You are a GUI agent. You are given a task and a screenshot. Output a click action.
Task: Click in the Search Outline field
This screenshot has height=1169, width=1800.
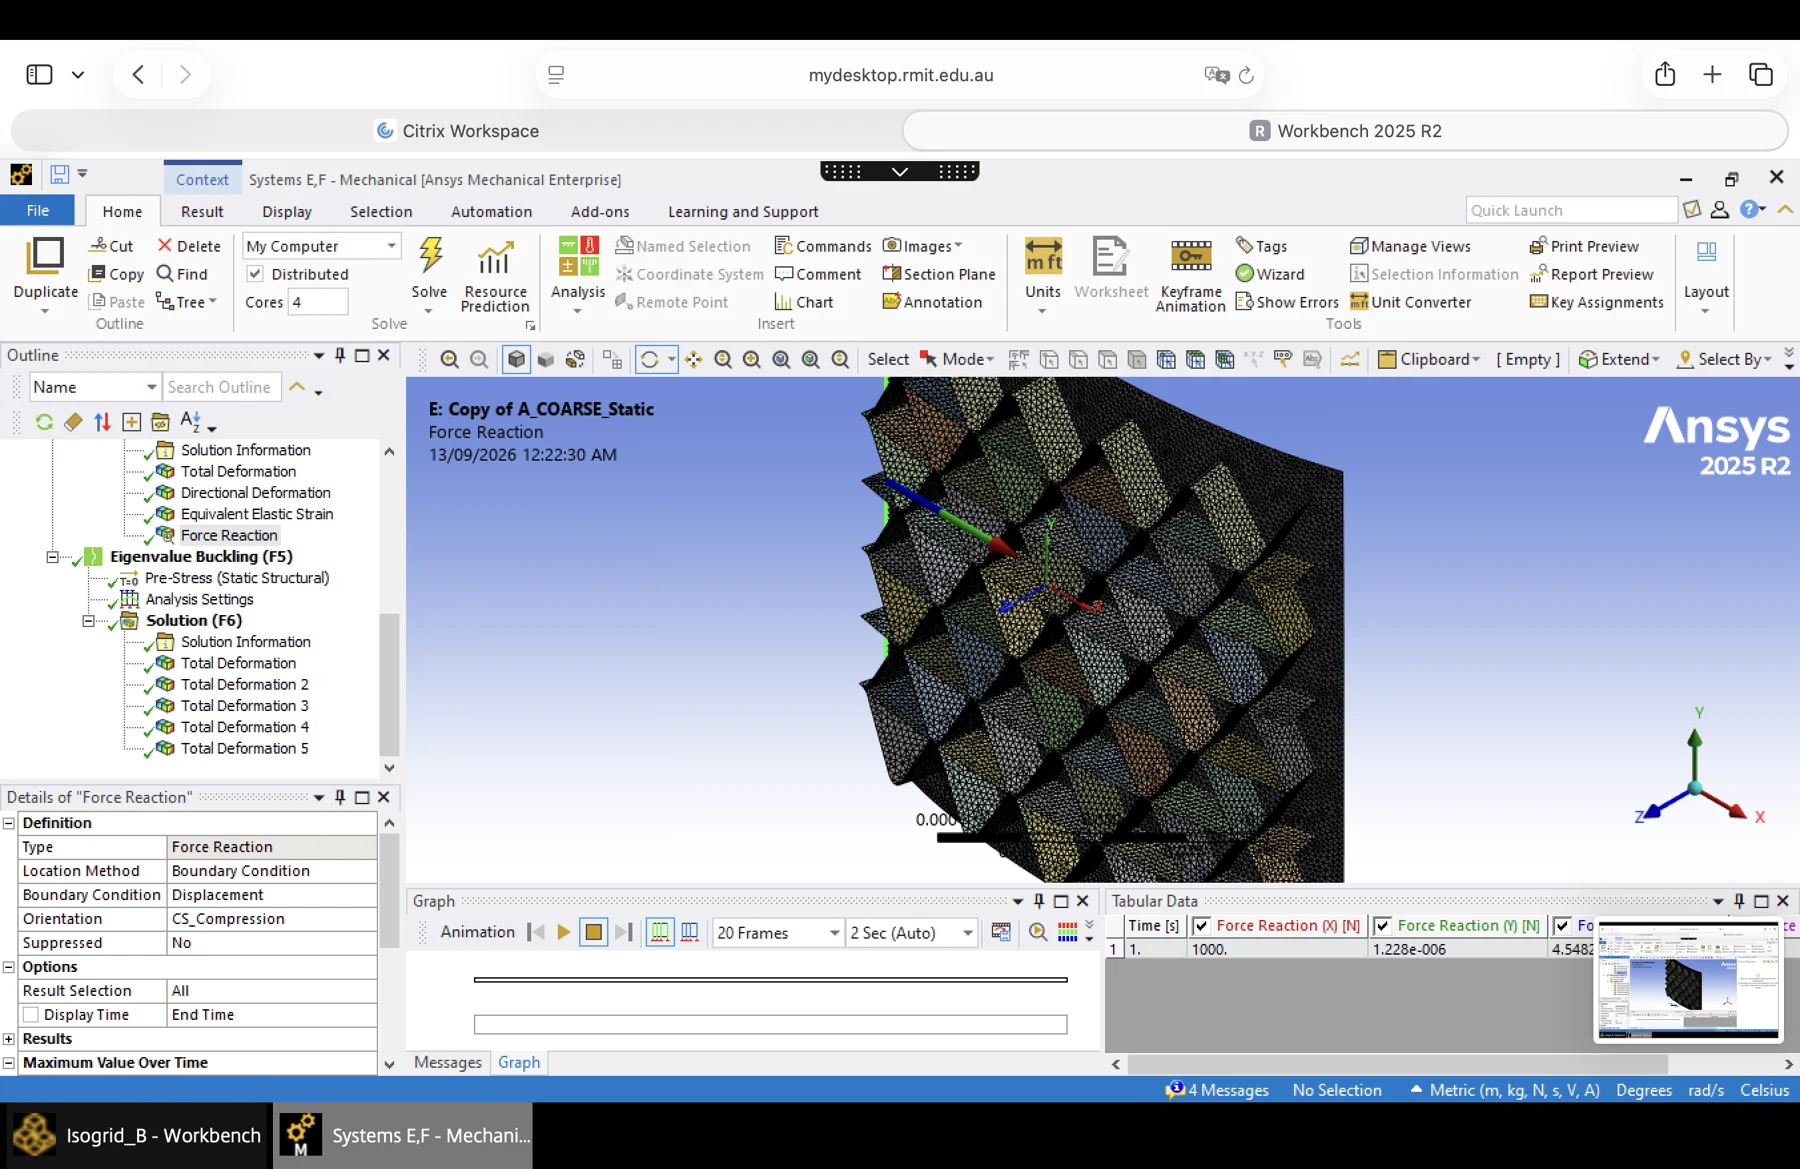tap(220, 387)
